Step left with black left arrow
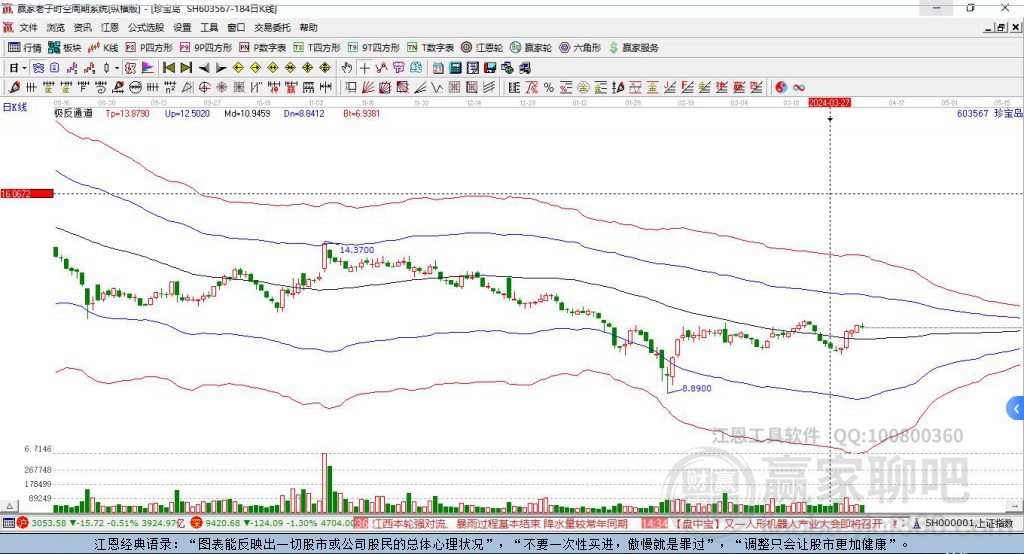 pos(204,68)
